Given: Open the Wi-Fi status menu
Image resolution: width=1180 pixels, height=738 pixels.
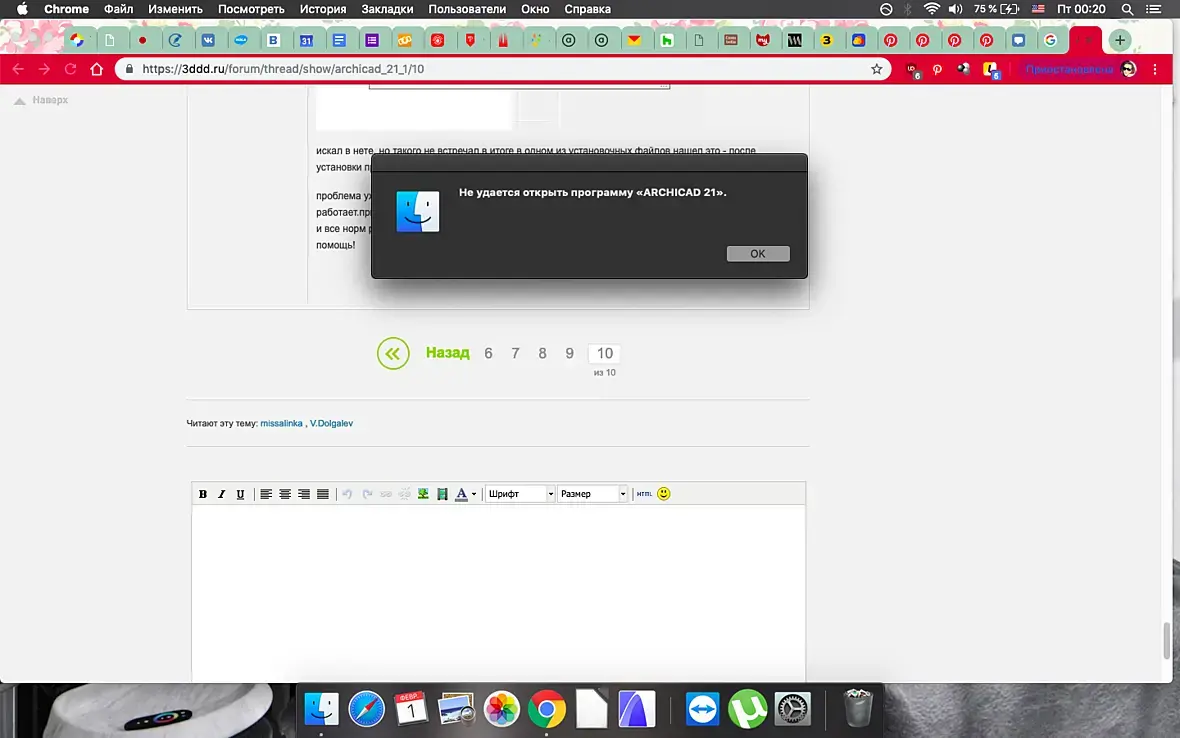Looking at the screenshot, I should click(x=932, y=9).
